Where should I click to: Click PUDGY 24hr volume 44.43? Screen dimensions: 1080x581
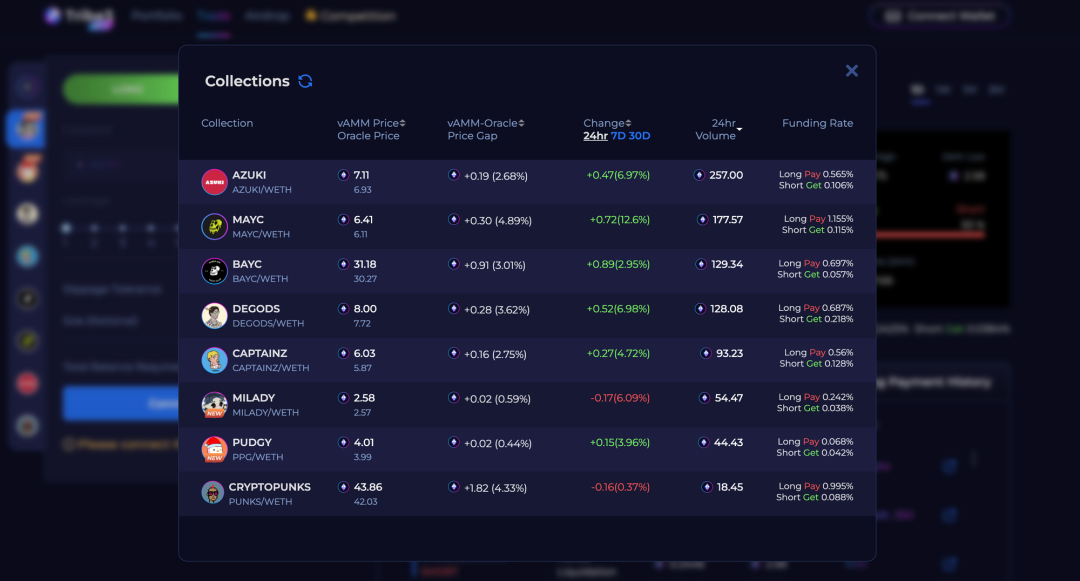pos(729,443)
